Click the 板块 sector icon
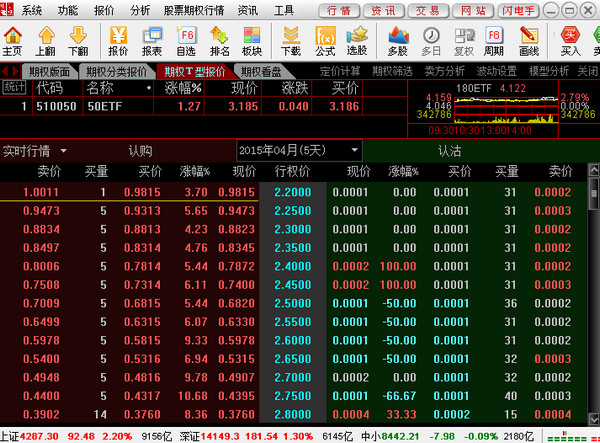The image size is (600, 443). click(x=252, y=40)
